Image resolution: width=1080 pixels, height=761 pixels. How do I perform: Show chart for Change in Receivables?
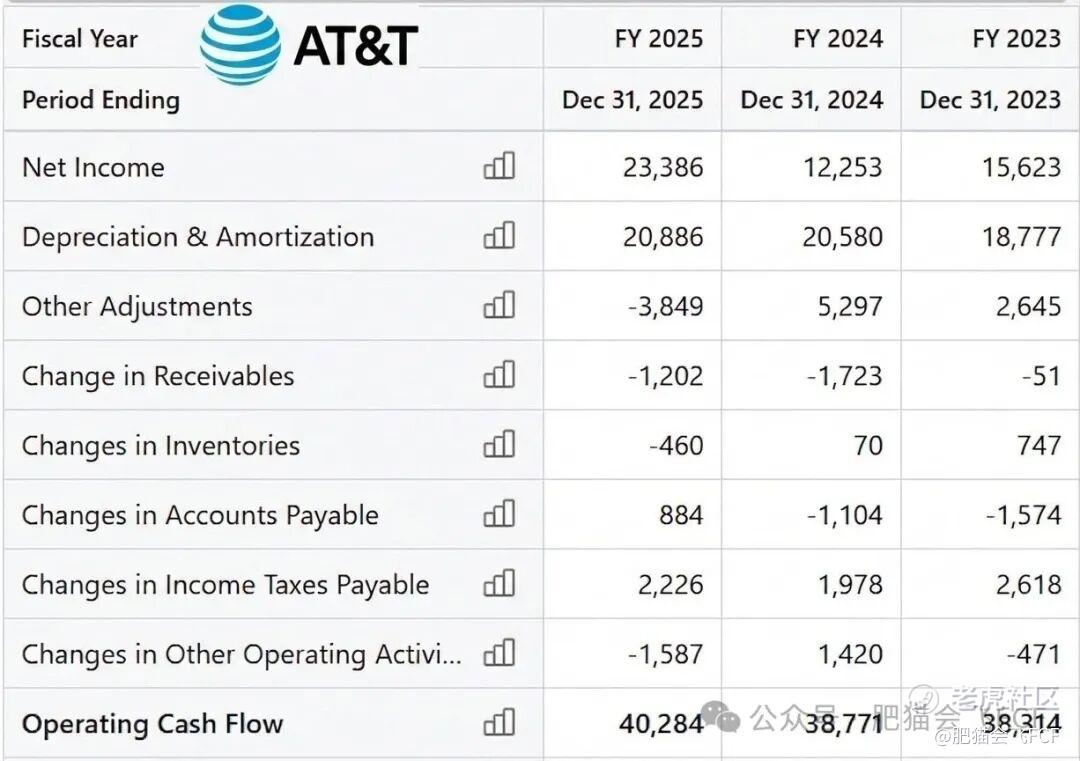[x=499, y=375]
